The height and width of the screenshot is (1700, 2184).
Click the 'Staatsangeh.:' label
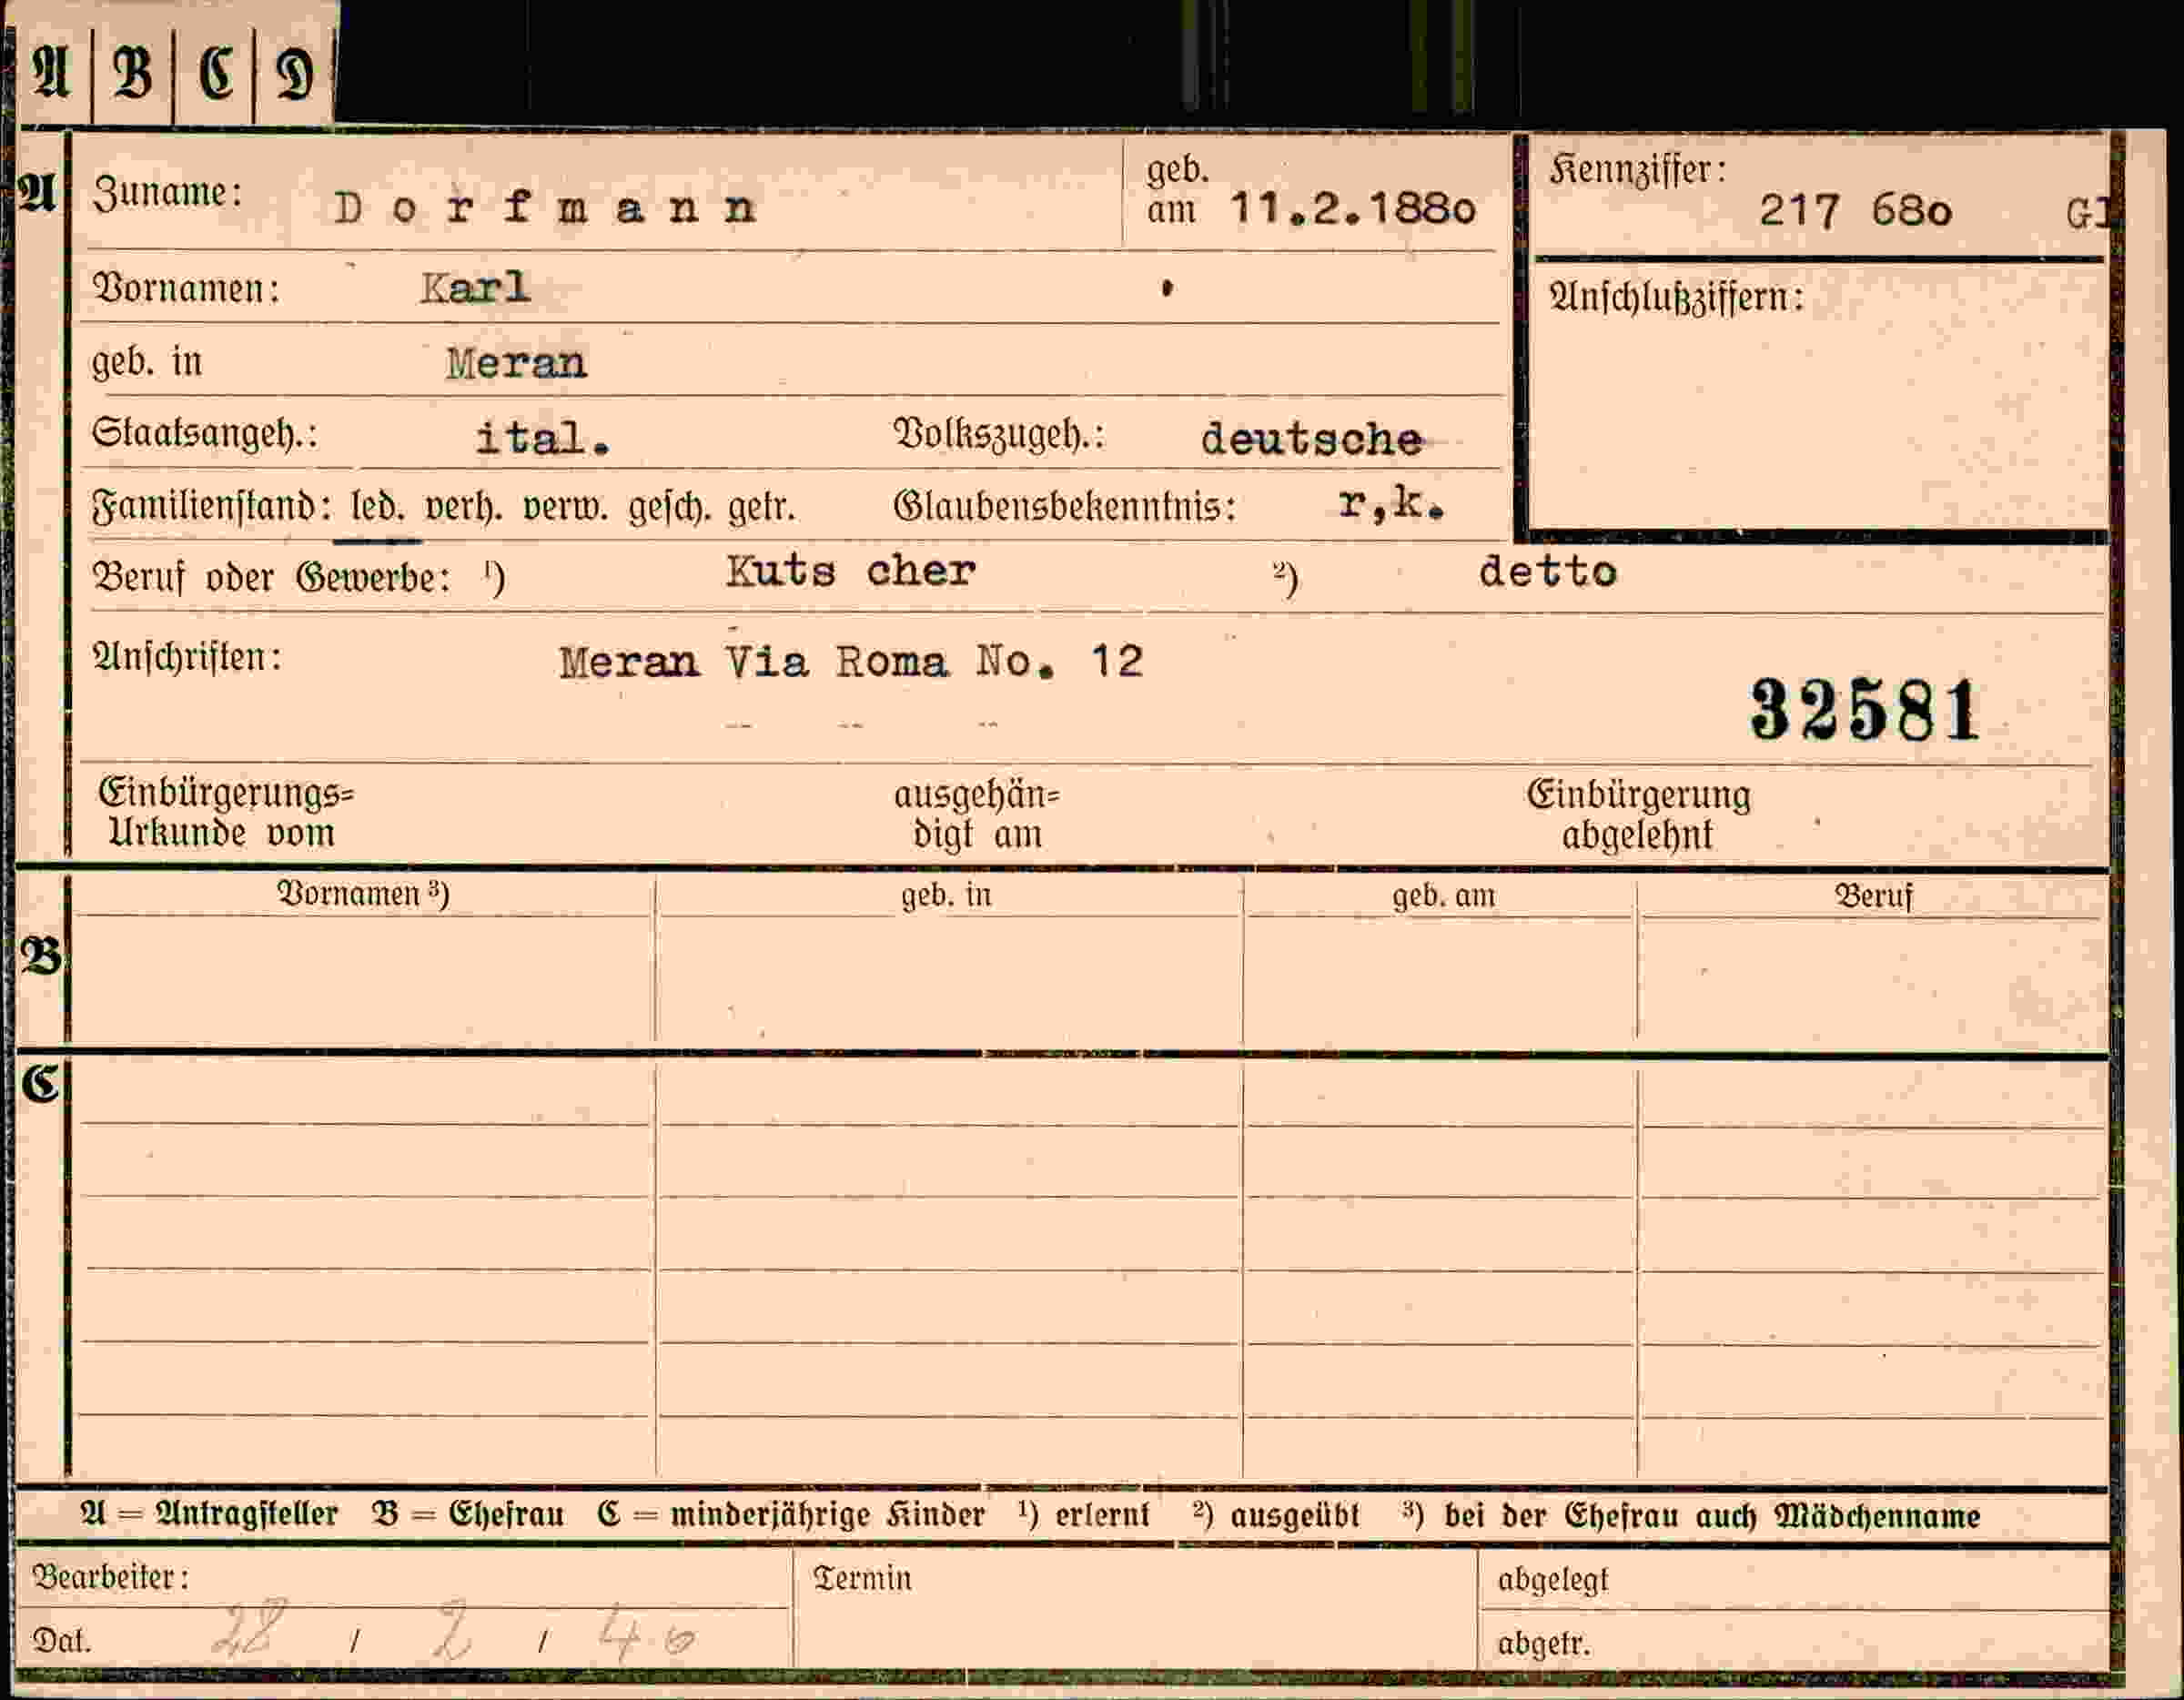click(x=205, y=434)
